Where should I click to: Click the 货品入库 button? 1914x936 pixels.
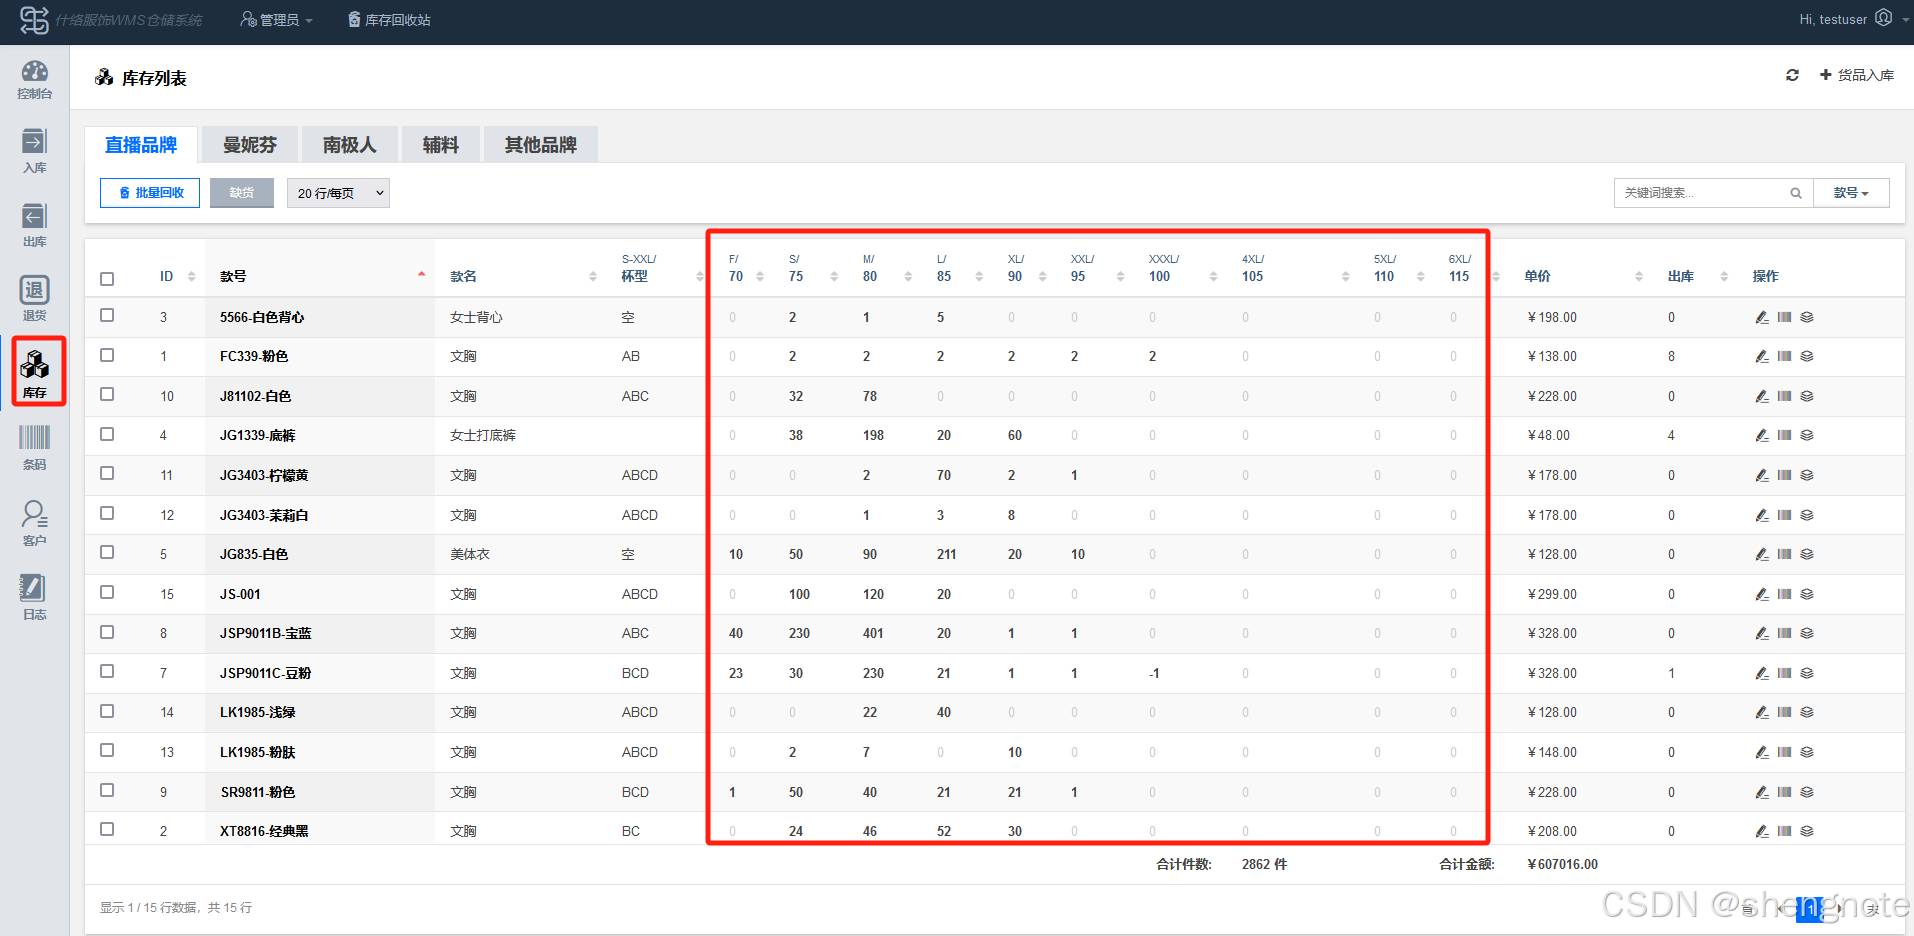pyautogui.click(x=1856, y=75)
